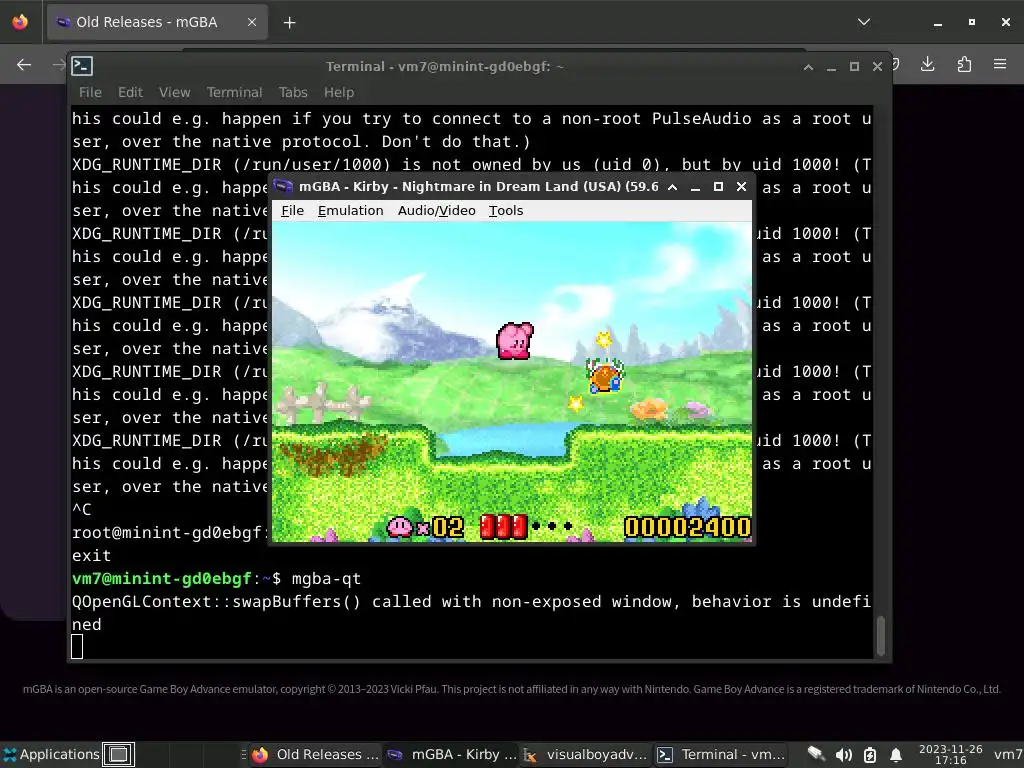Minimize the Terminal window
This screenshot has width=1024, height=768.
(831, 67)
